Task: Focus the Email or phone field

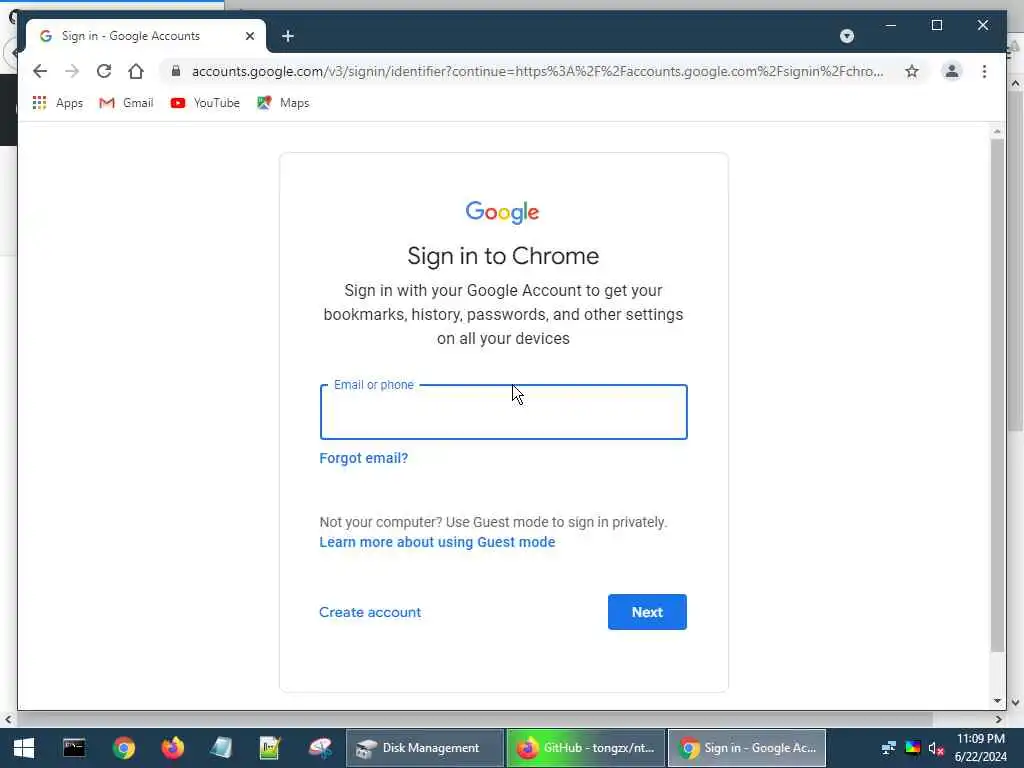Action: click(x=504, y=412)
